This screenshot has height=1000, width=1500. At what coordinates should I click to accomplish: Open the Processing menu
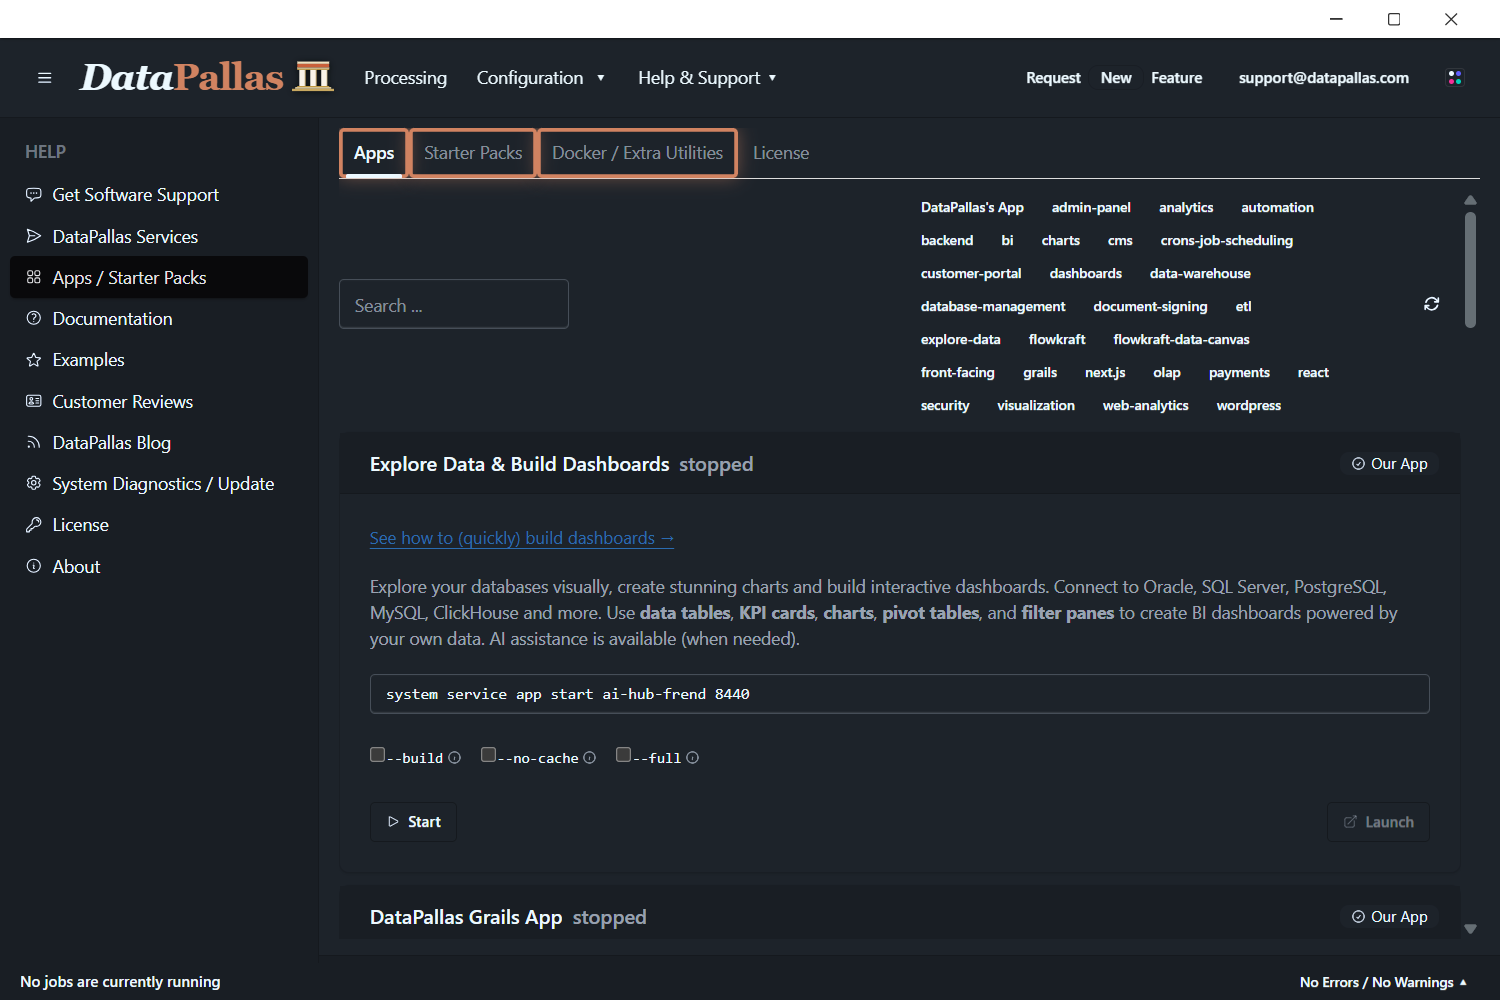click(405, 78)
